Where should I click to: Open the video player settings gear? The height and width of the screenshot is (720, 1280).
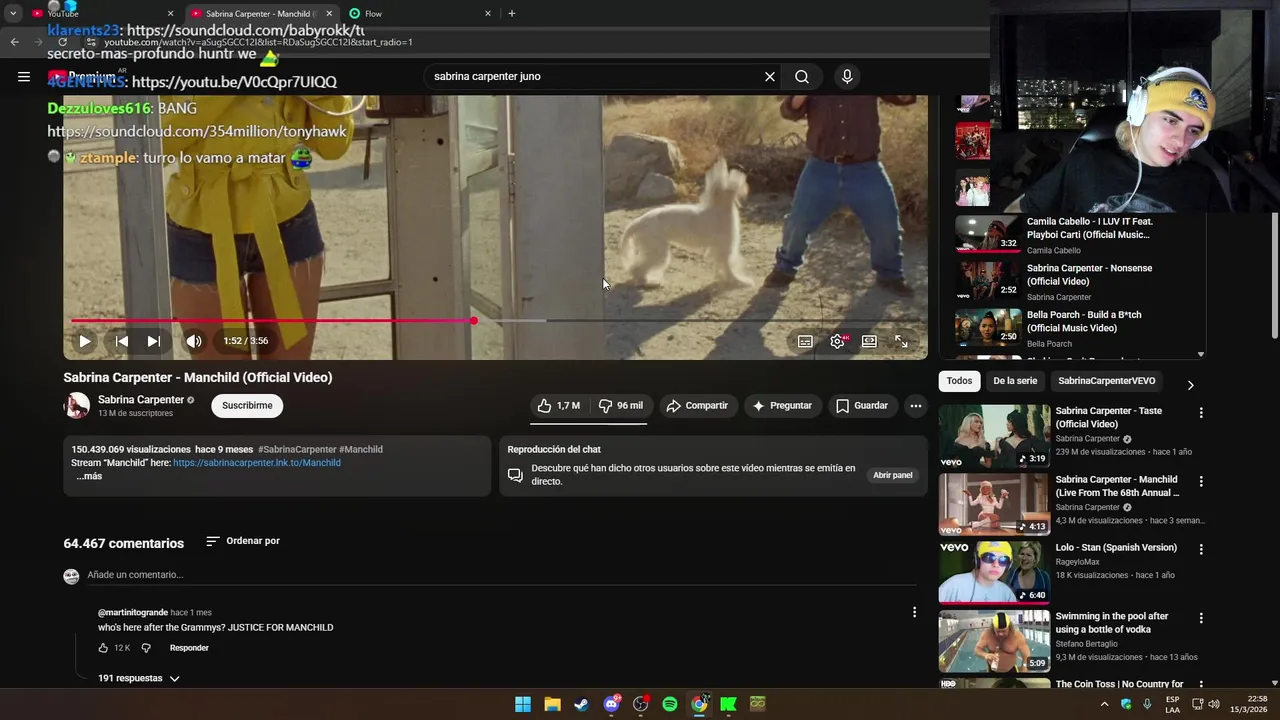click(x=837, y=341)
